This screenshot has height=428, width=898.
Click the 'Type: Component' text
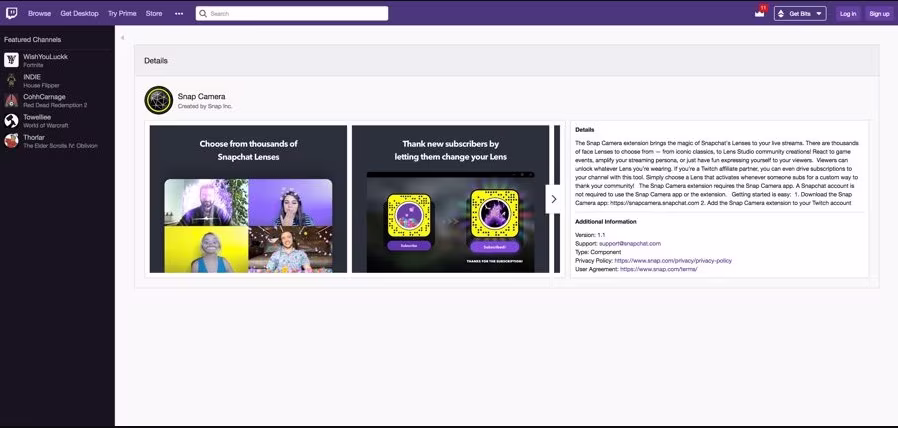pos(598,252)
